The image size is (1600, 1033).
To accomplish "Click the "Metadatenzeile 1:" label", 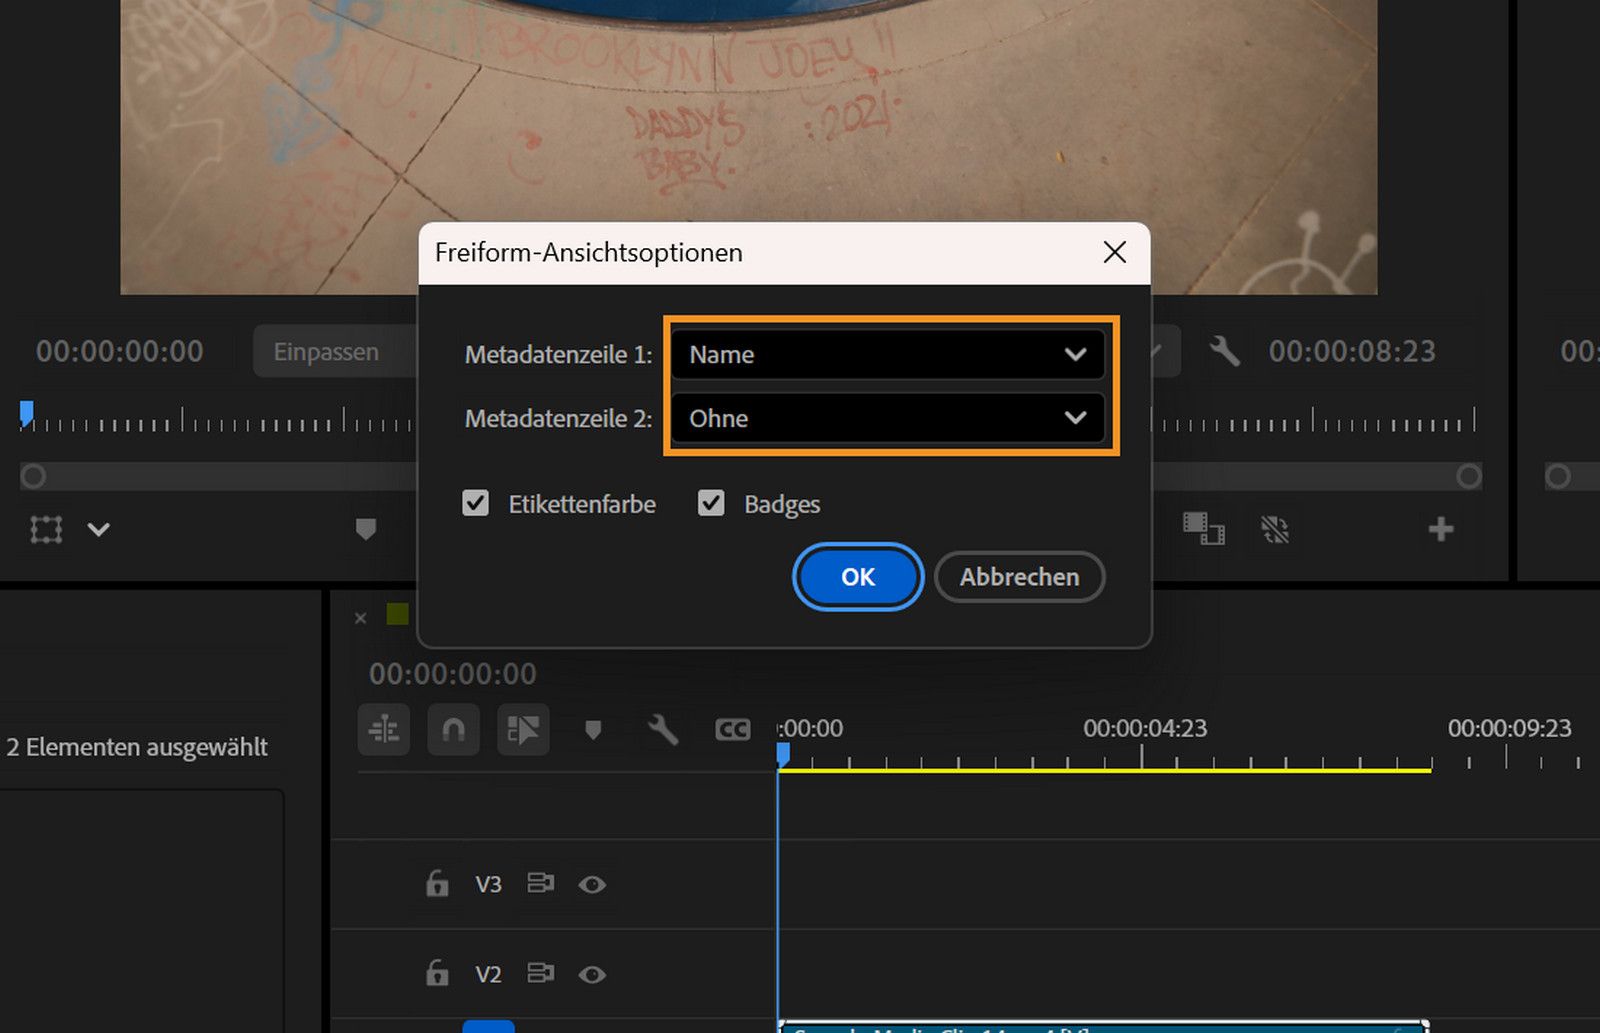I will (x=558, y=354).
